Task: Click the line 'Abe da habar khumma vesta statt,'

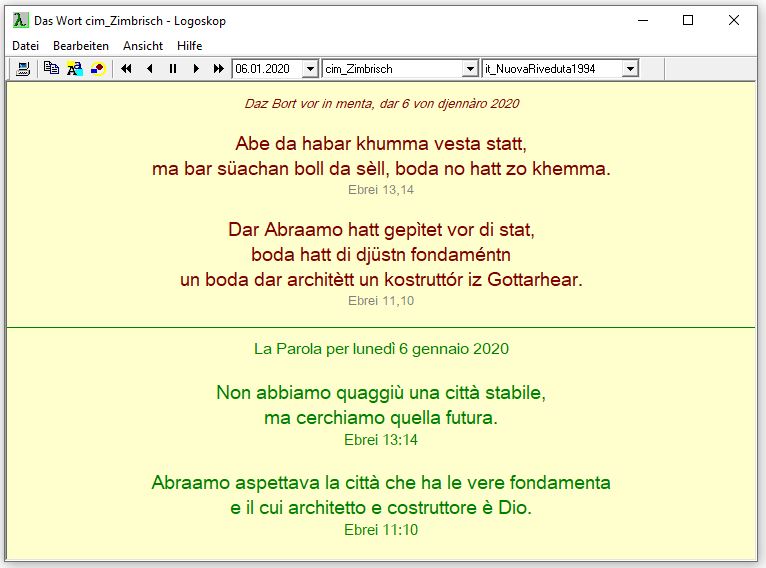Action: pos(381,144)
